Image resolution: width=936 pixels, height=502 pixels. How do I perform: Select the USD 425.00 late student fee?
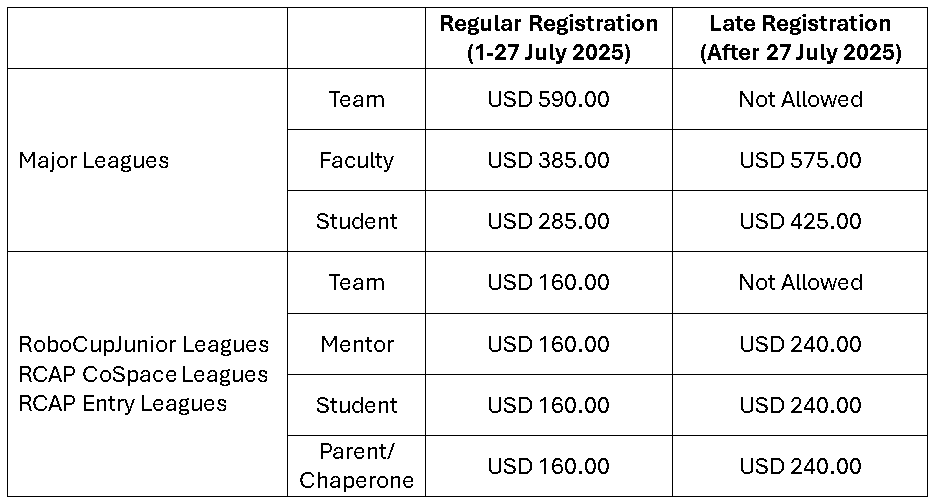pos(800,221)
